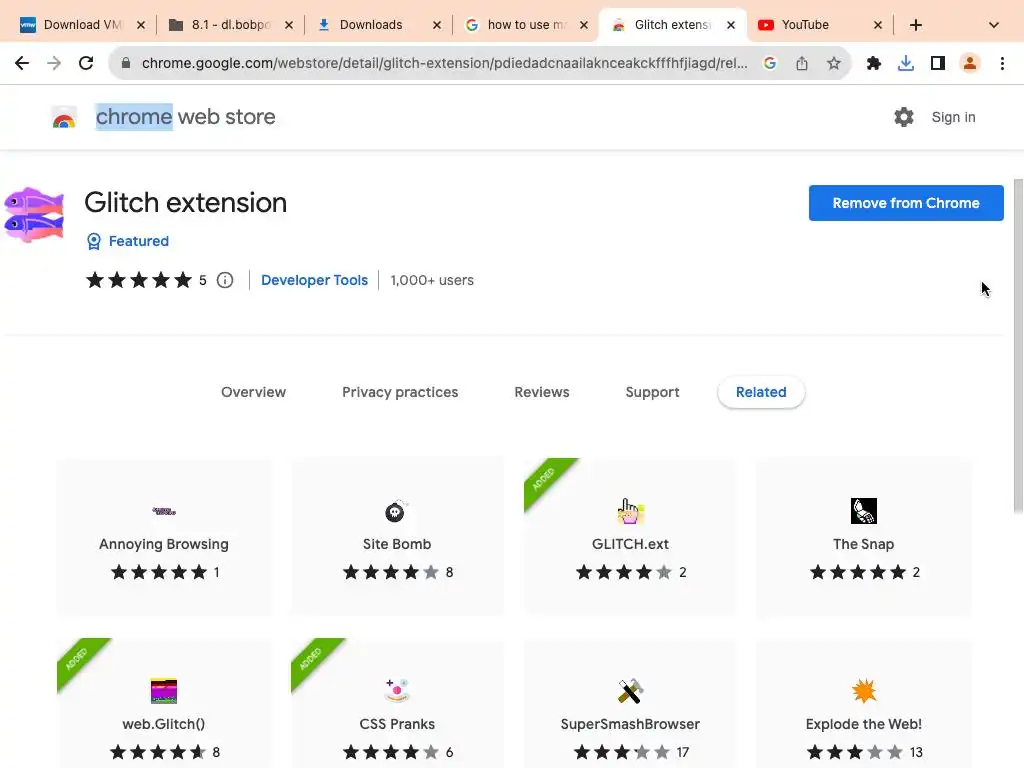
Task: Open the Explode the Web! burst icon
Action: (x=863, y=691)
